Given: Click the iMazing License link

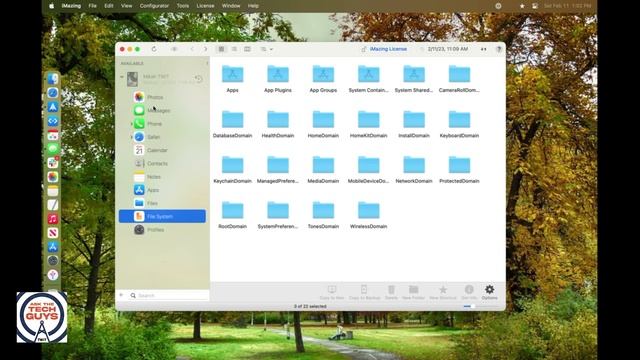Looking at the screenshot, I should tap(388, 49).
